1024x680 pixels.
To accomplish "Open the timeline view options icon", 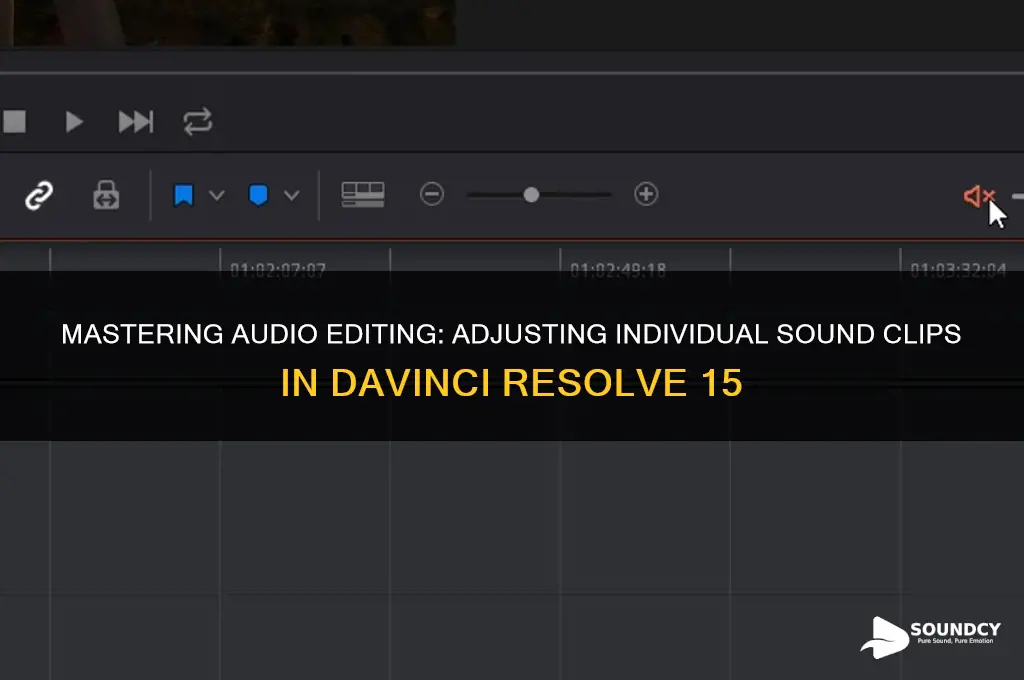I will coord(362,195).
